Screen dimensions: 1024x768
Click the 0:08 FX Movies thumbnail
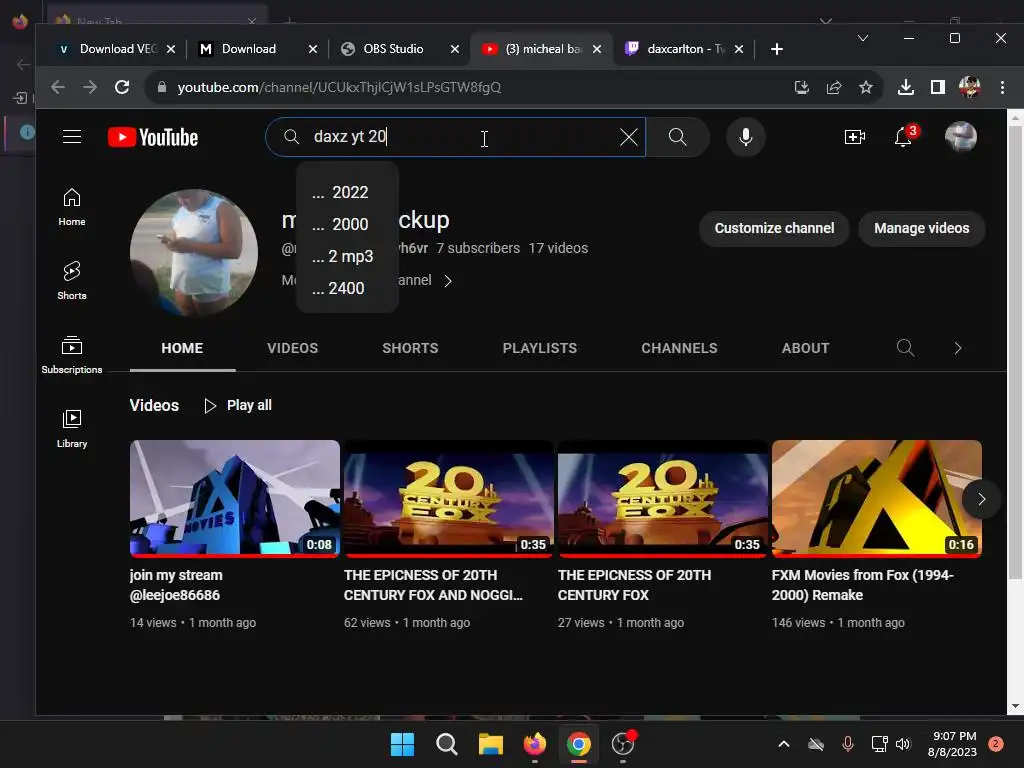pos(234,498)
